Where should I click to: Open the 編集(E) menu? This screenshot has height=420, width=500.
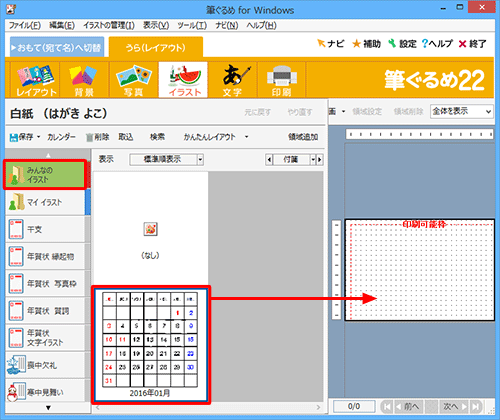tap(62, 26)
